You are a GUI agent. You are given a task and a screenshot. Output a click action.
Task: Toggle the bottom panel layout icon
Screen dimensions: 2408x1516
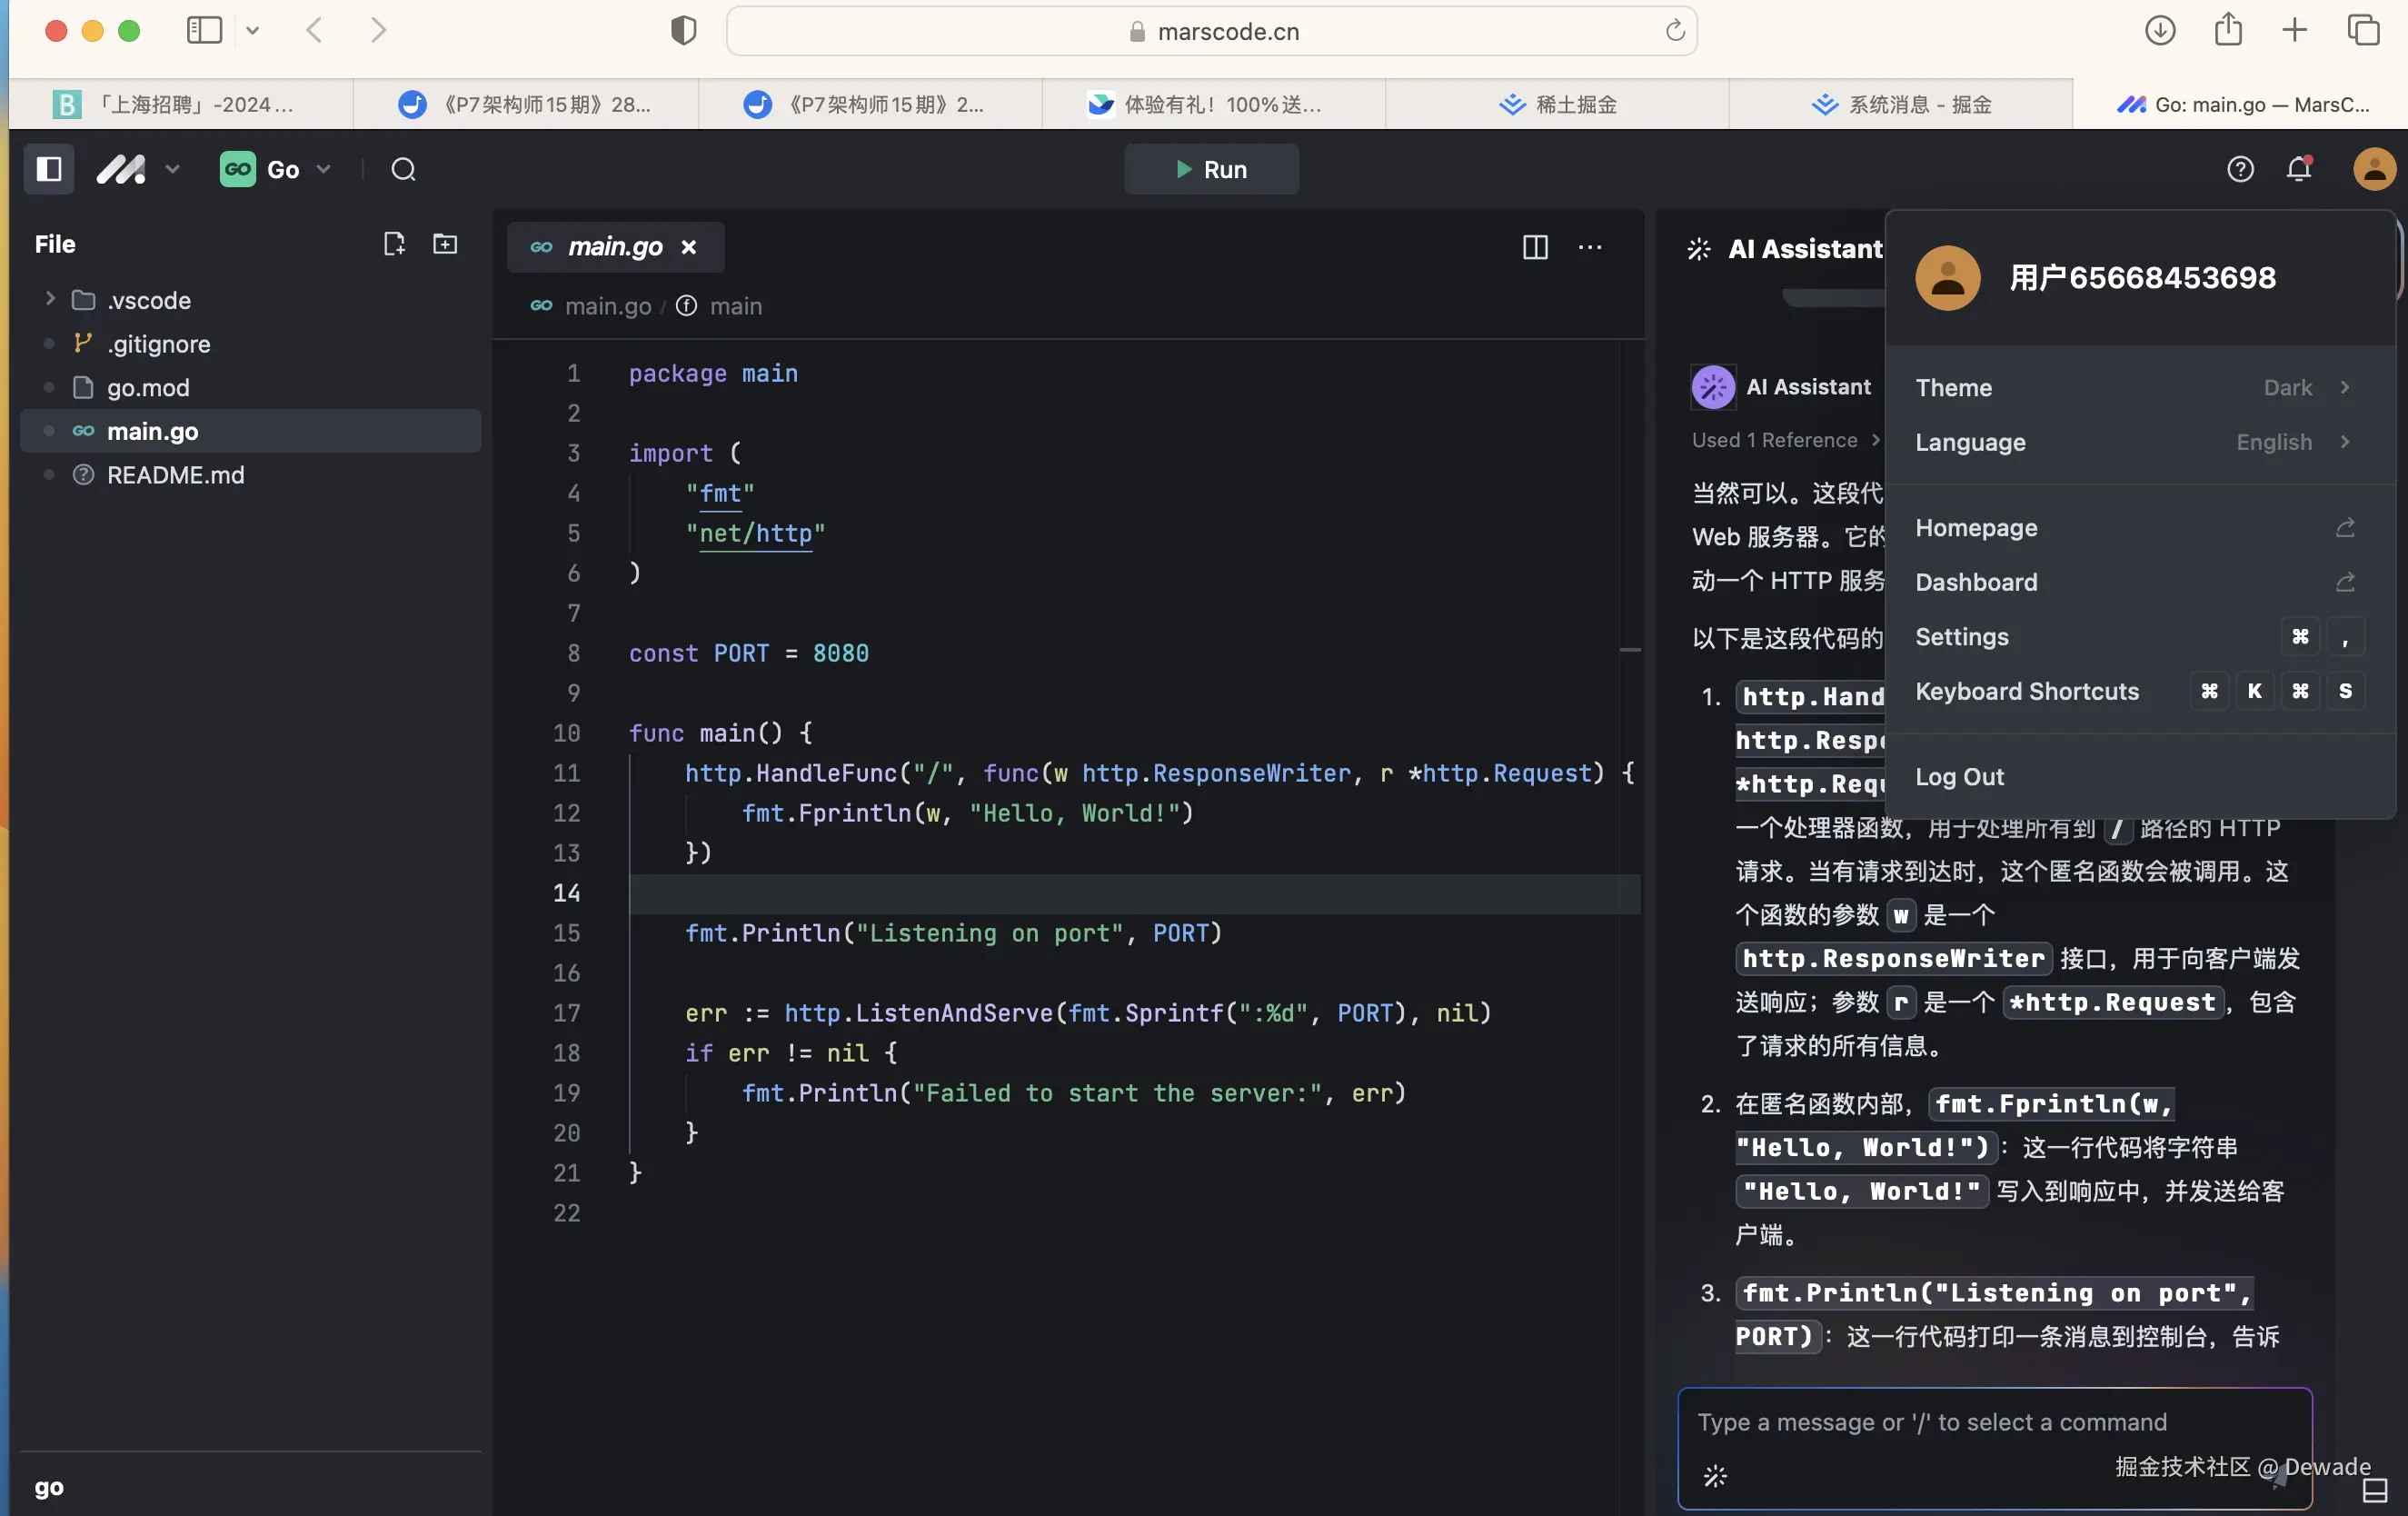point(2375,1490)
